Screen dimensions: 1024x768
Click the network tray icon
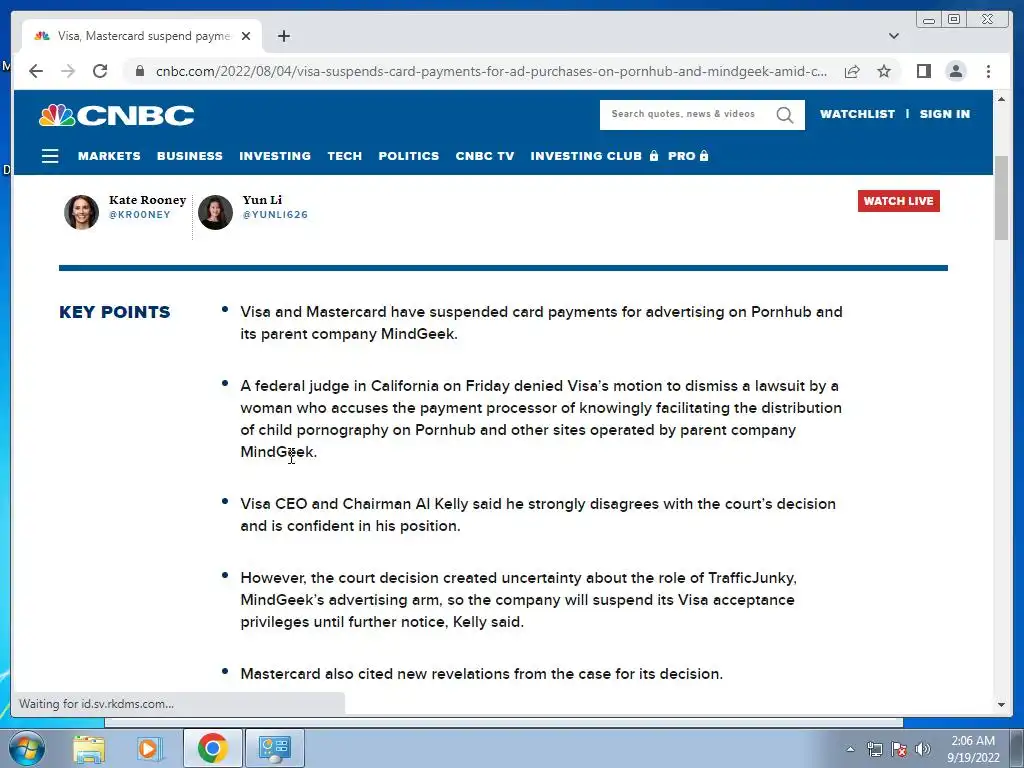click(874, 749)
